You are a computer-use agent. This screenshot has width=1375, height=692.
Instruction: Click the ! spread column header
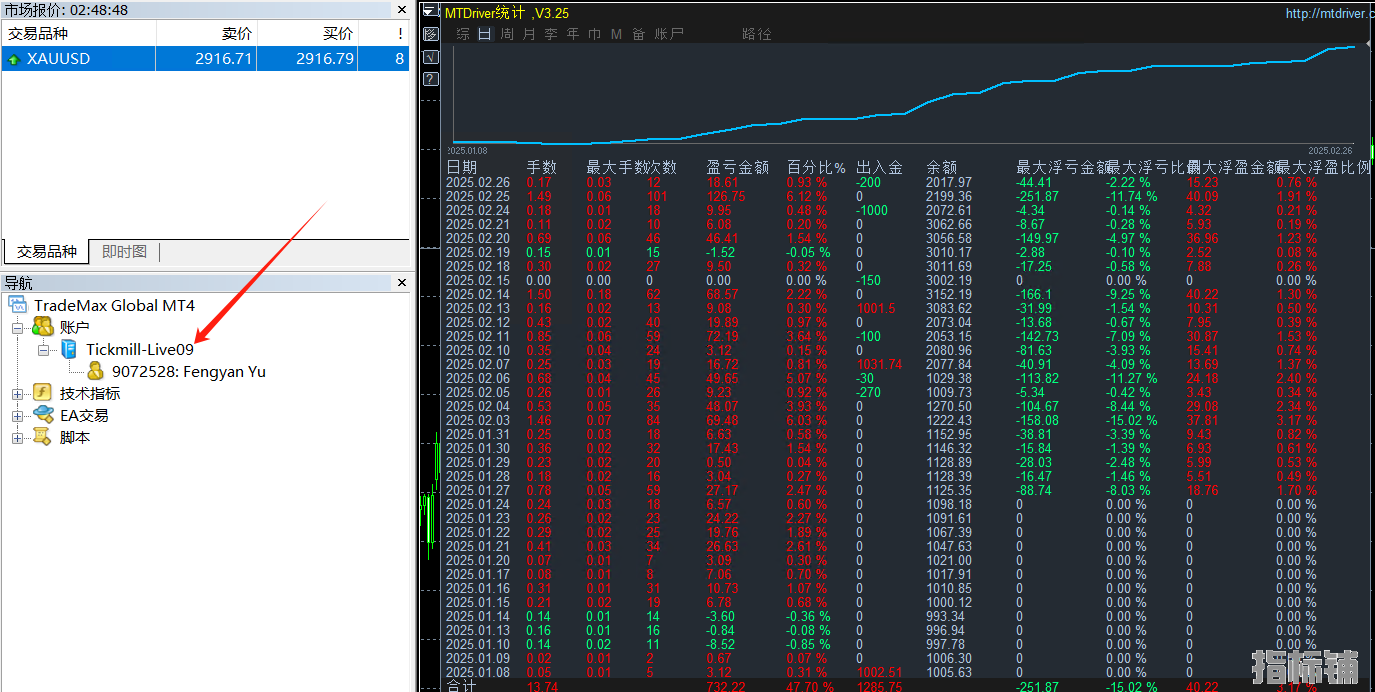pos(384,33)
